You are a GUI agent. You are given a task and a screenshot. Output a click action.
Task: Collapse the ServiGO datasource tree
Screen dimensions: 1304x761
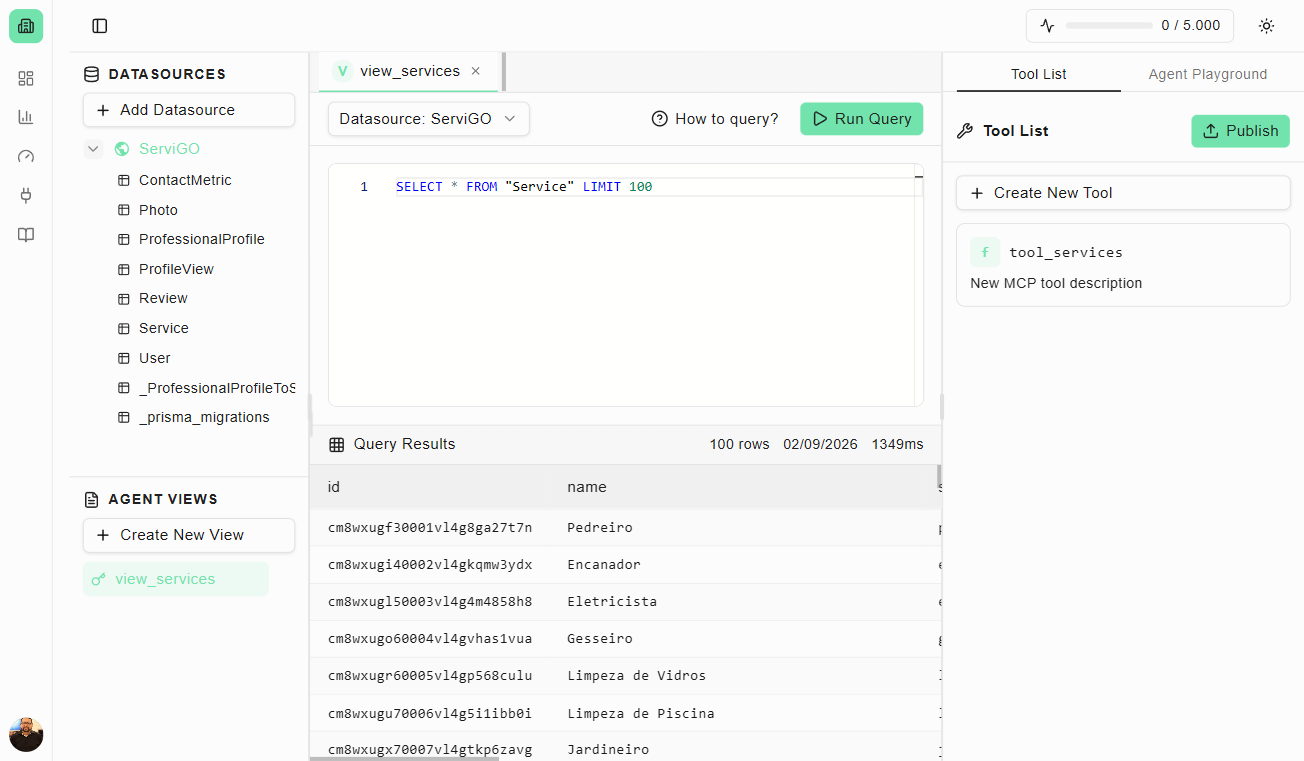93,149
